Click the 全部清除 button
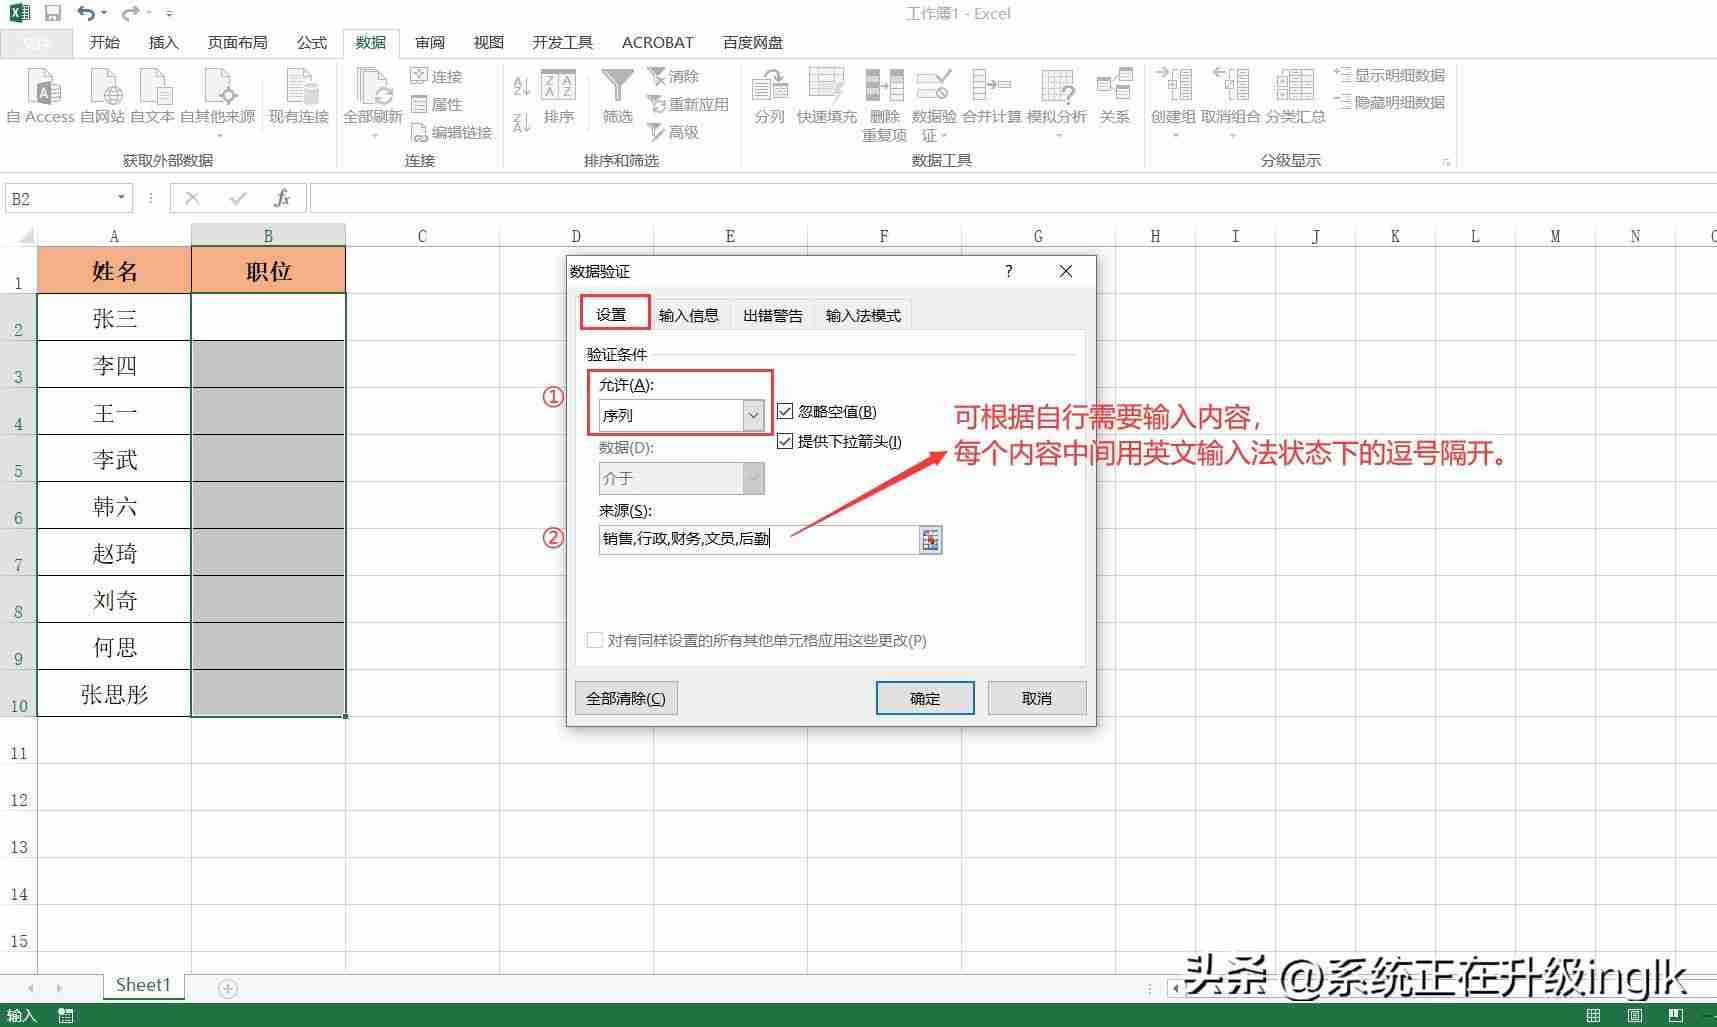 [x=626, y=698]
